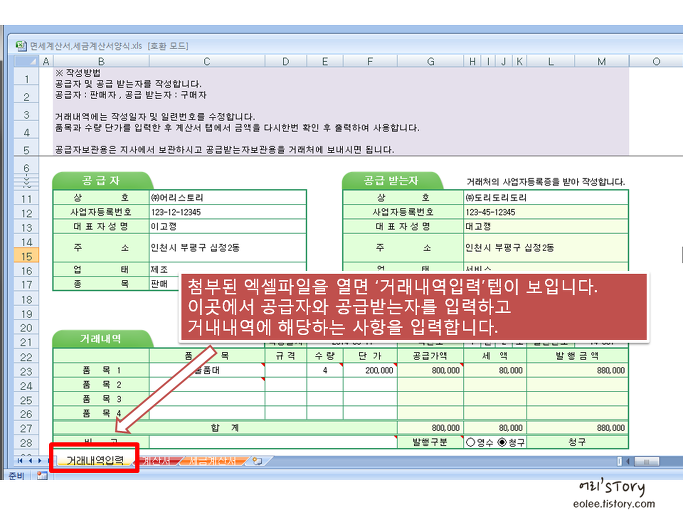Click the 합계 issue total 880,000
Screen dimensions: 683x512
point(577,428)
